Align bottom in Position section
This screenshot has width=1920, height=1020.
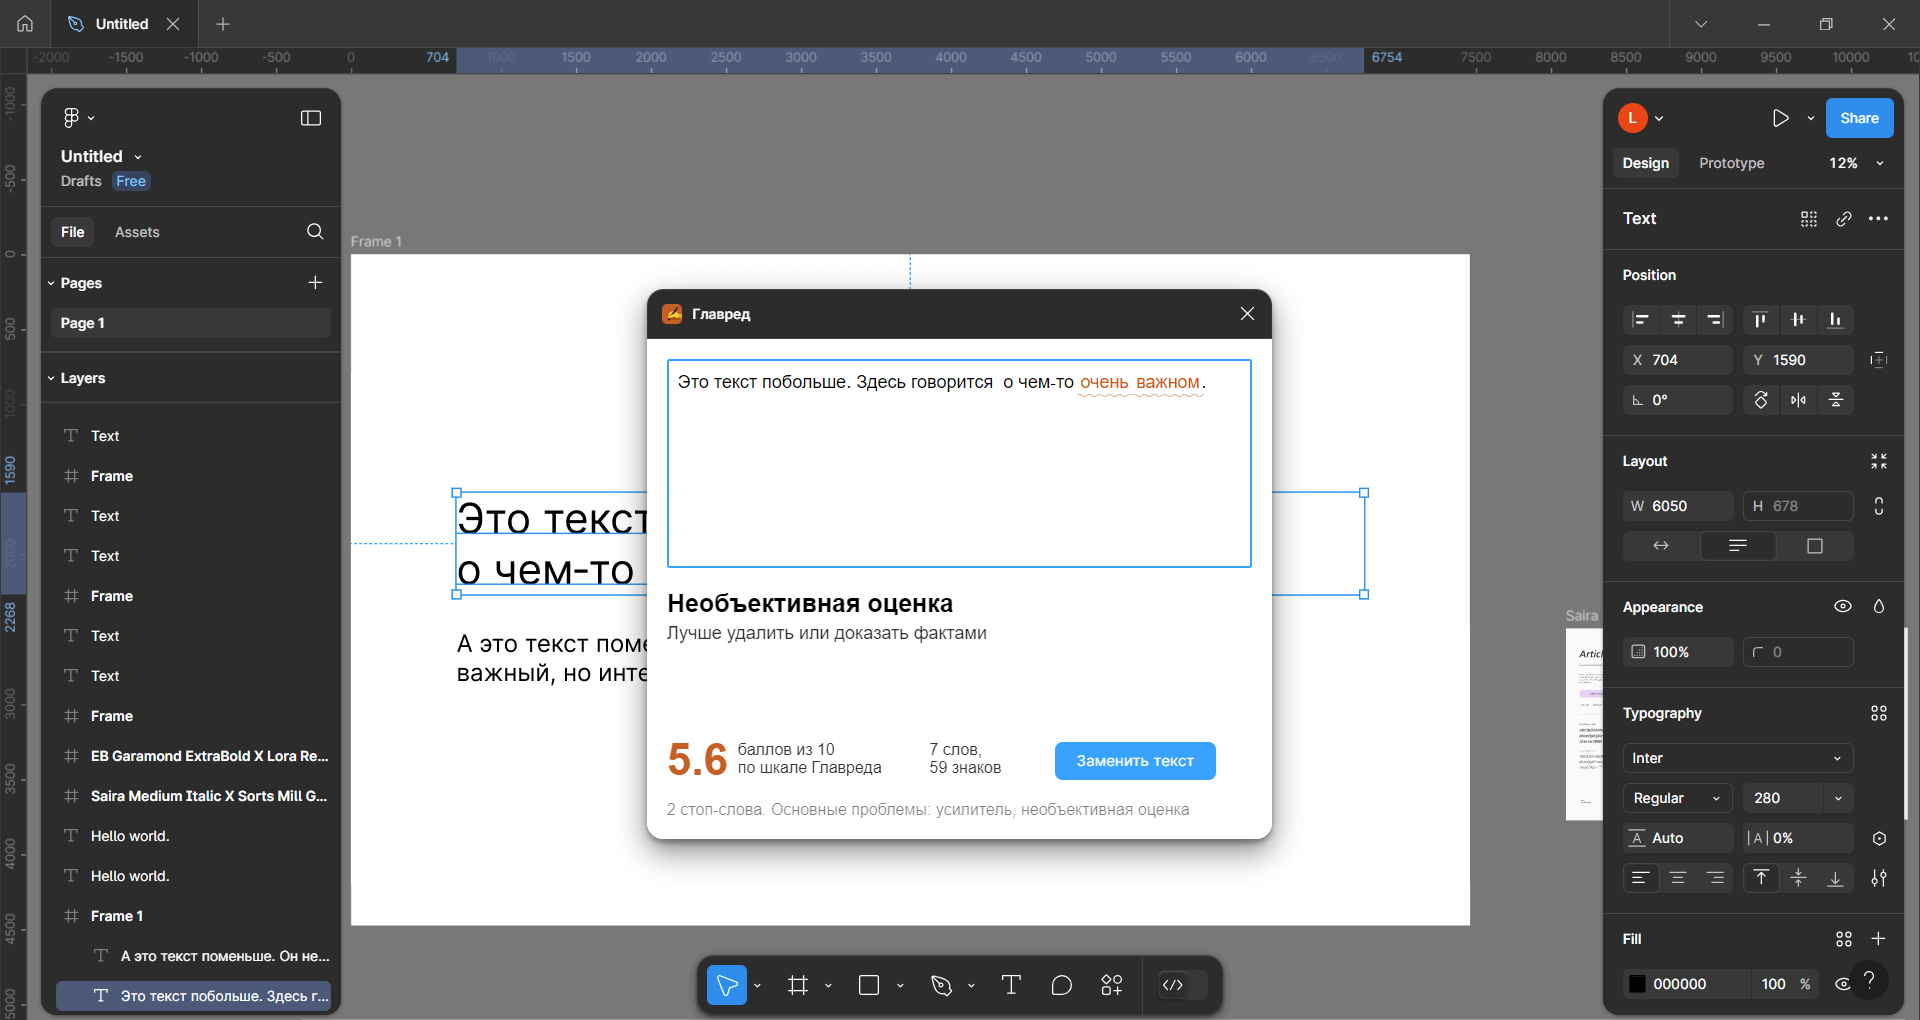[x=1835, y=320]
